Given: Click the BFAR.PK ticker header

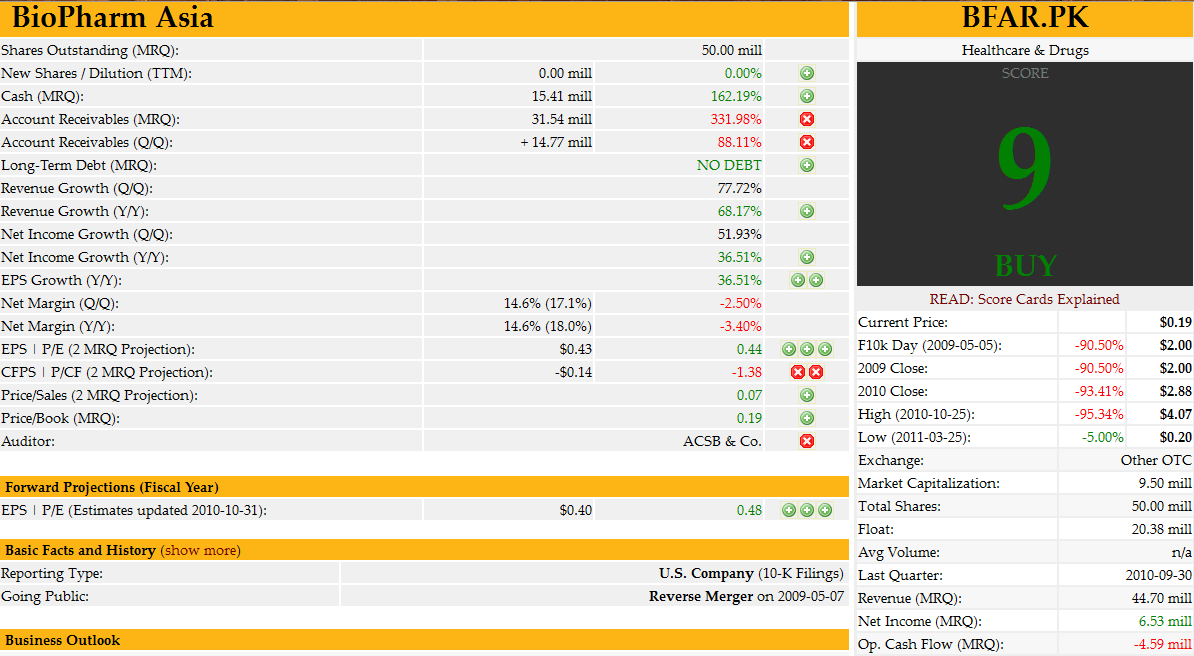Looking at the screenshot, I should [1024, 17].
